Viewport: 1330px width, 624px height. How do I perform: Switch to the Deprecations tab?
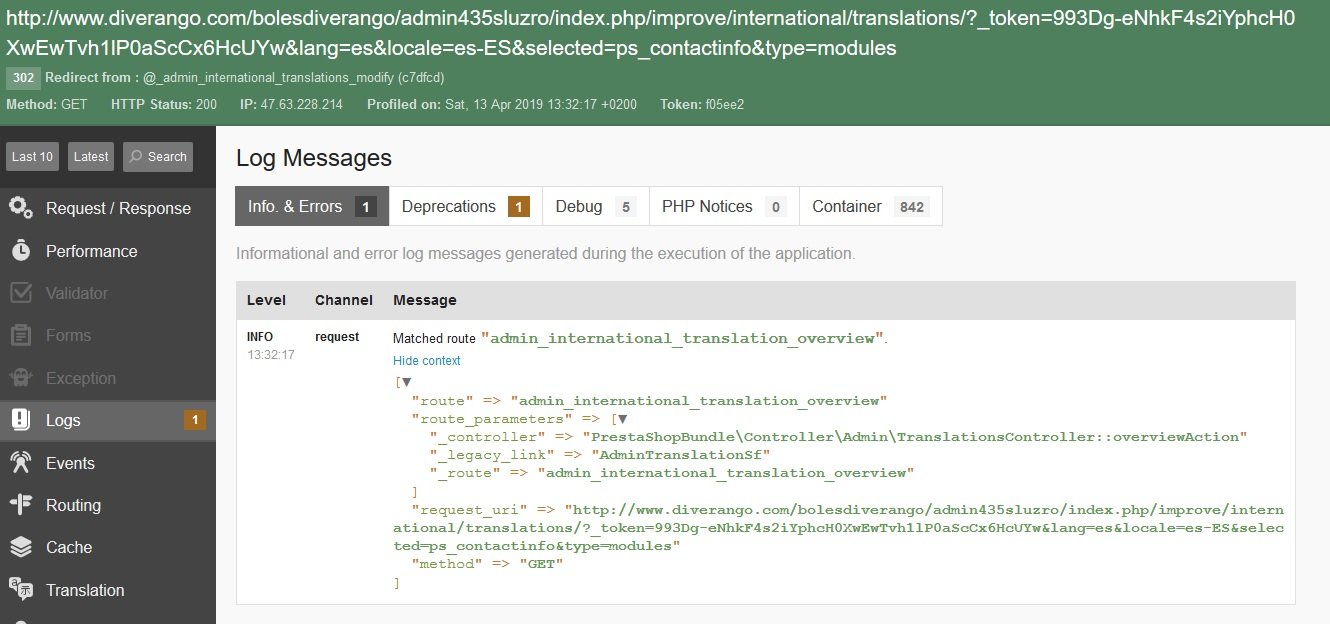pyautogui.click(x=465, y=207)
